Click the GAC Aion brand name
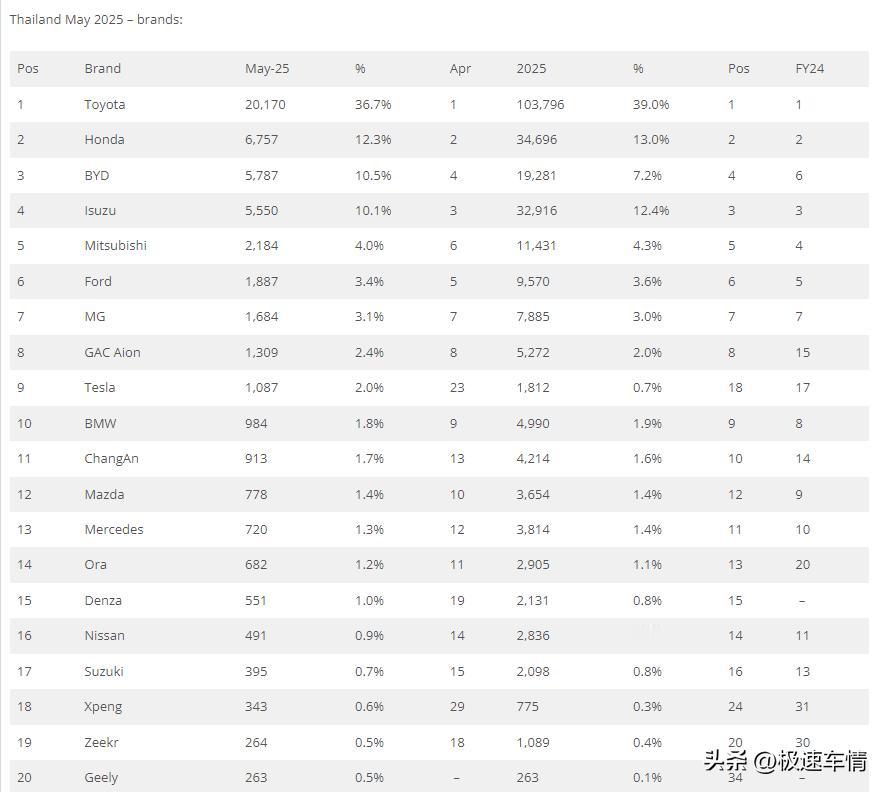This screenshot has width=887, height=792. click(113, 352)
